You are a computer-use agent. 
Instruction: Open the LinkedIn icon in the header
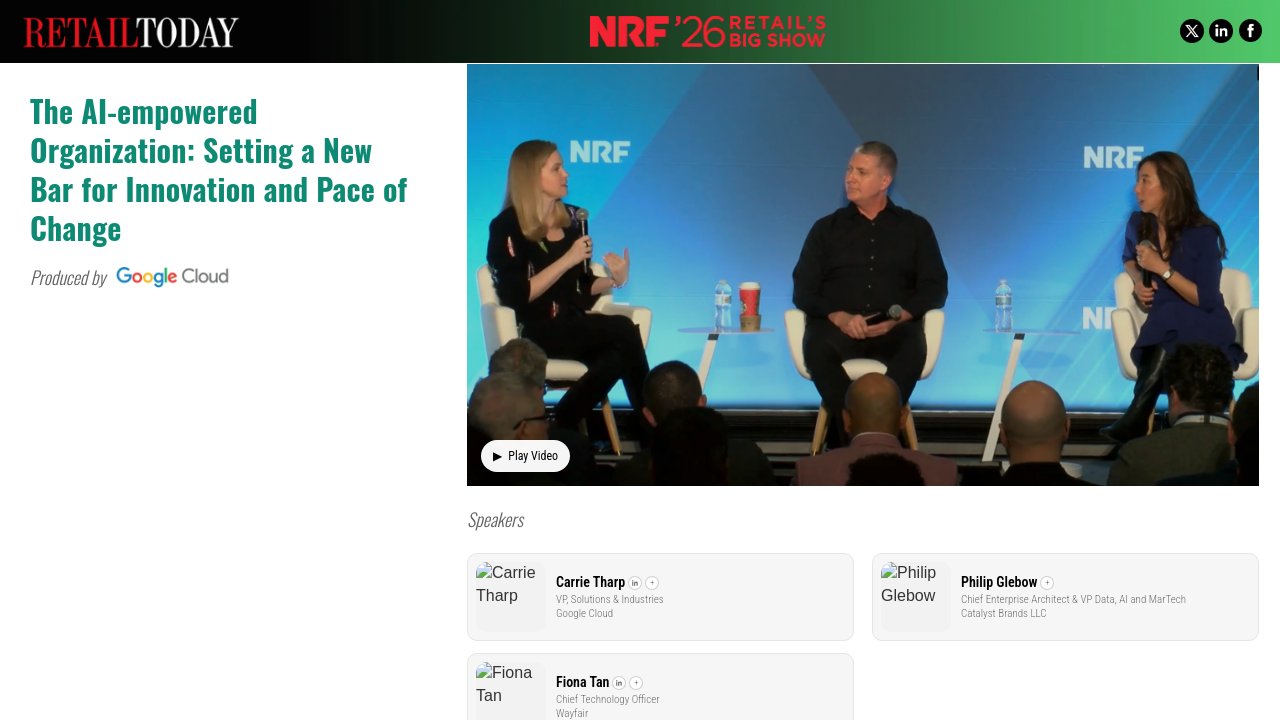pyautogui.click(x=1221, y=31)
